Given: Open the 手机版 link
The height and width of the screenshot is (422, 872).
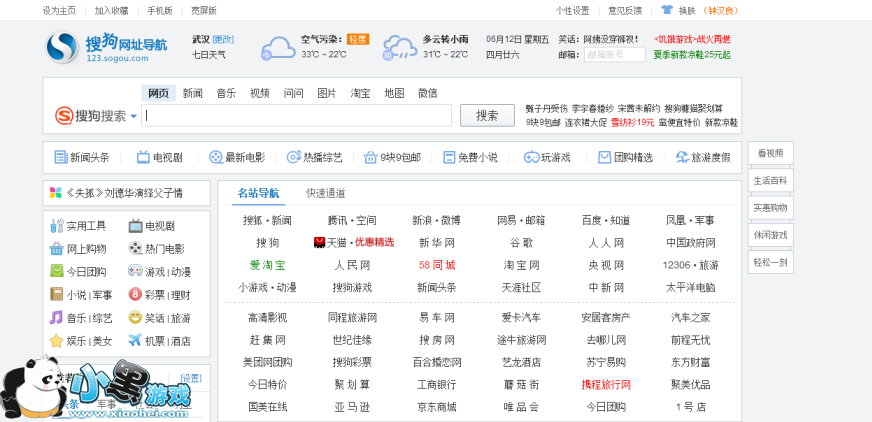Looking at the screenshot, I should tap(160, 10).
